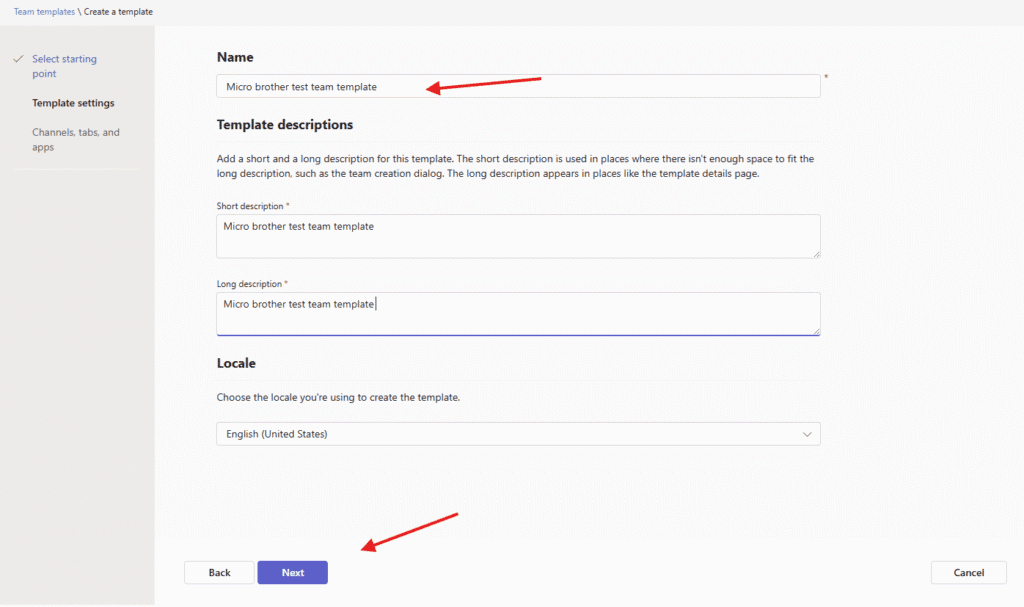
Task: Focus the template Name input field
Action: 517,87
